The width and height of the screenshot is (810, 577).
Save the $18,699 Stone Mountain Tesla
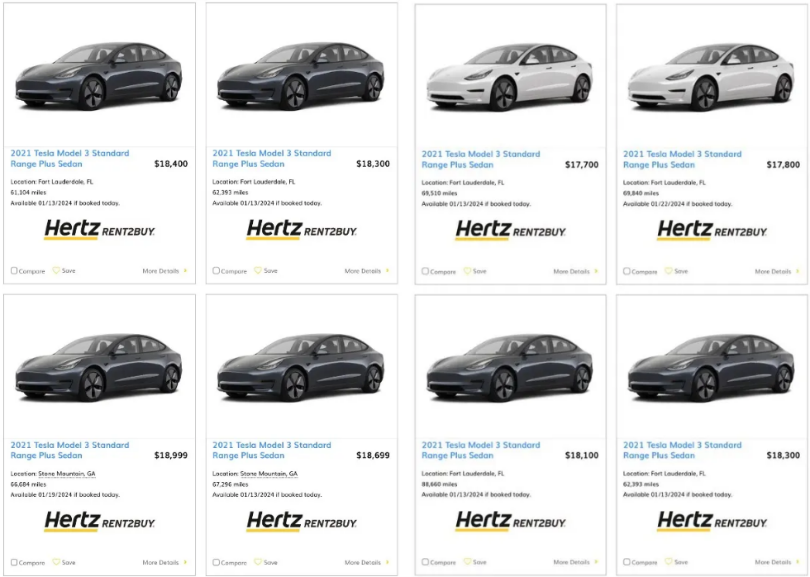pos(258,562)
